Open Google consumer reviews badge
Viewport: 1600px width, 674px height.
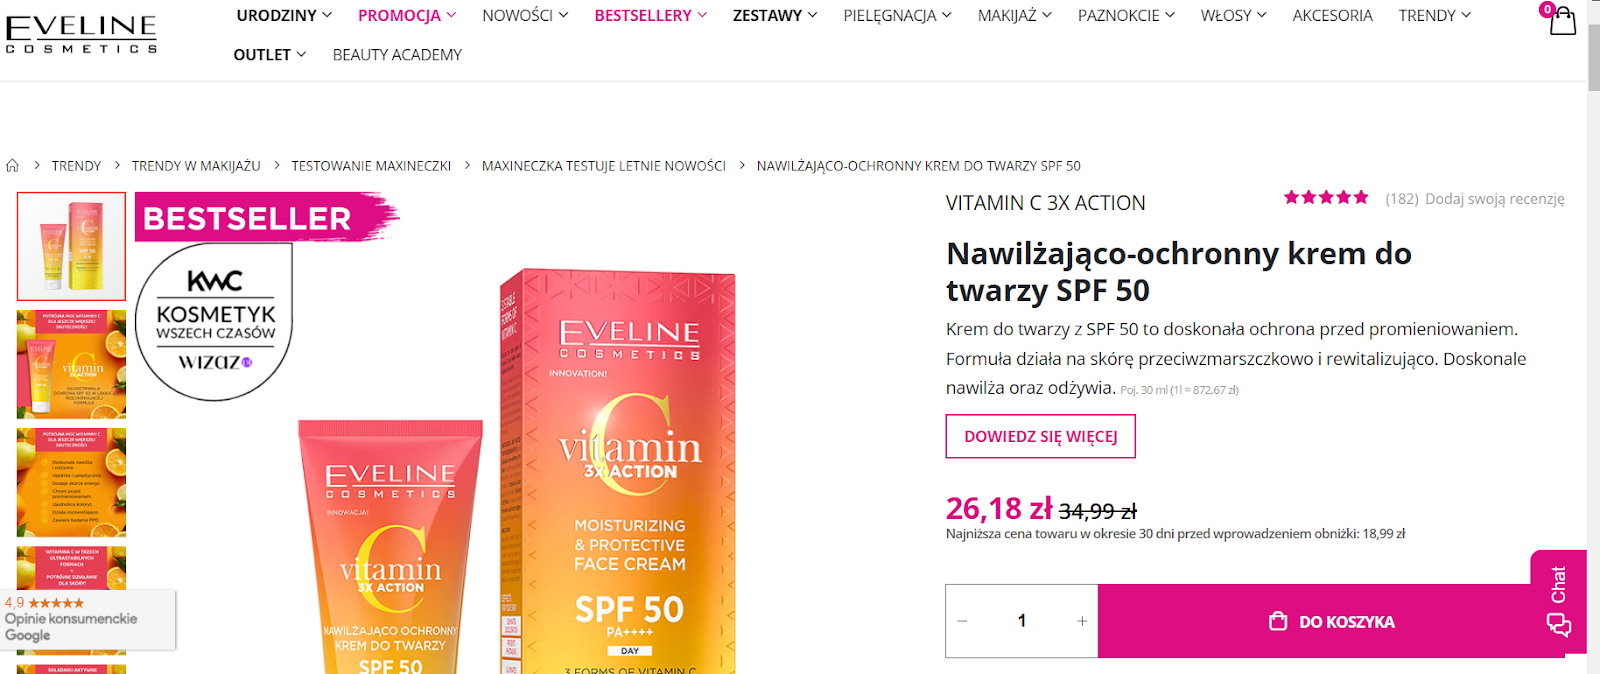[x=88, y=620]
